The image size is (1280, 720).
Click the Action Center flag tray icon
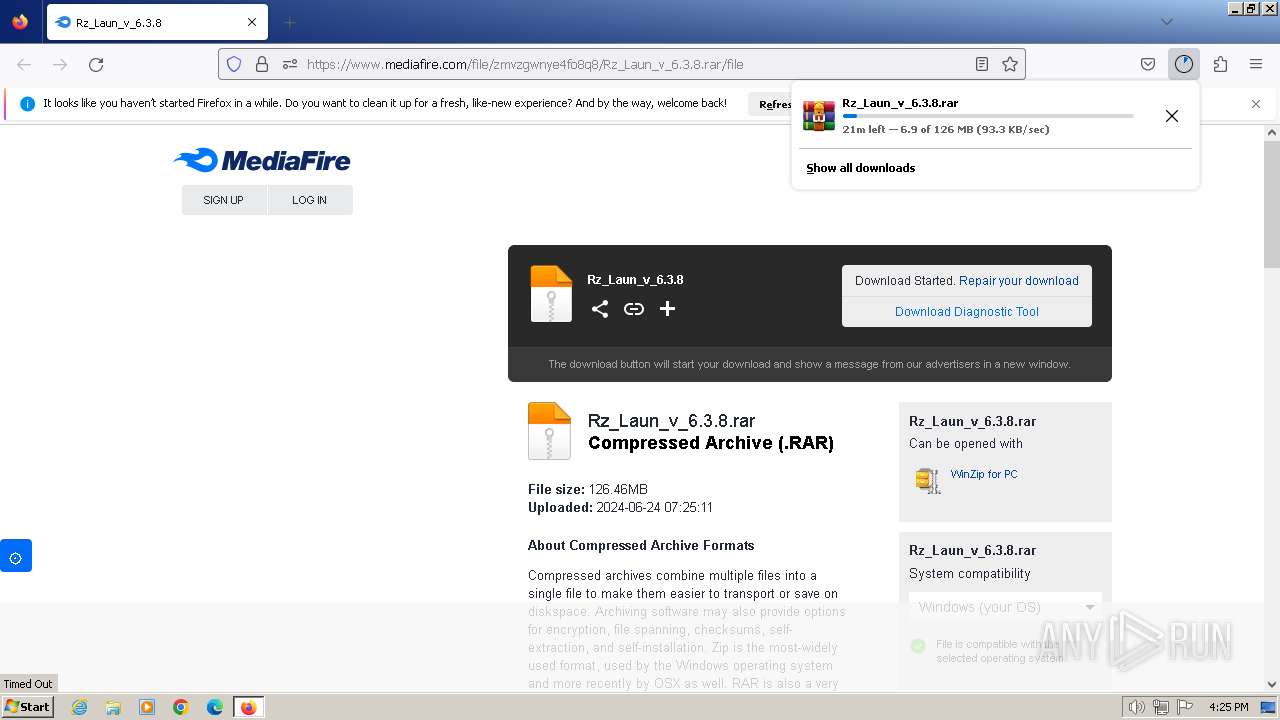point(1184,707)
